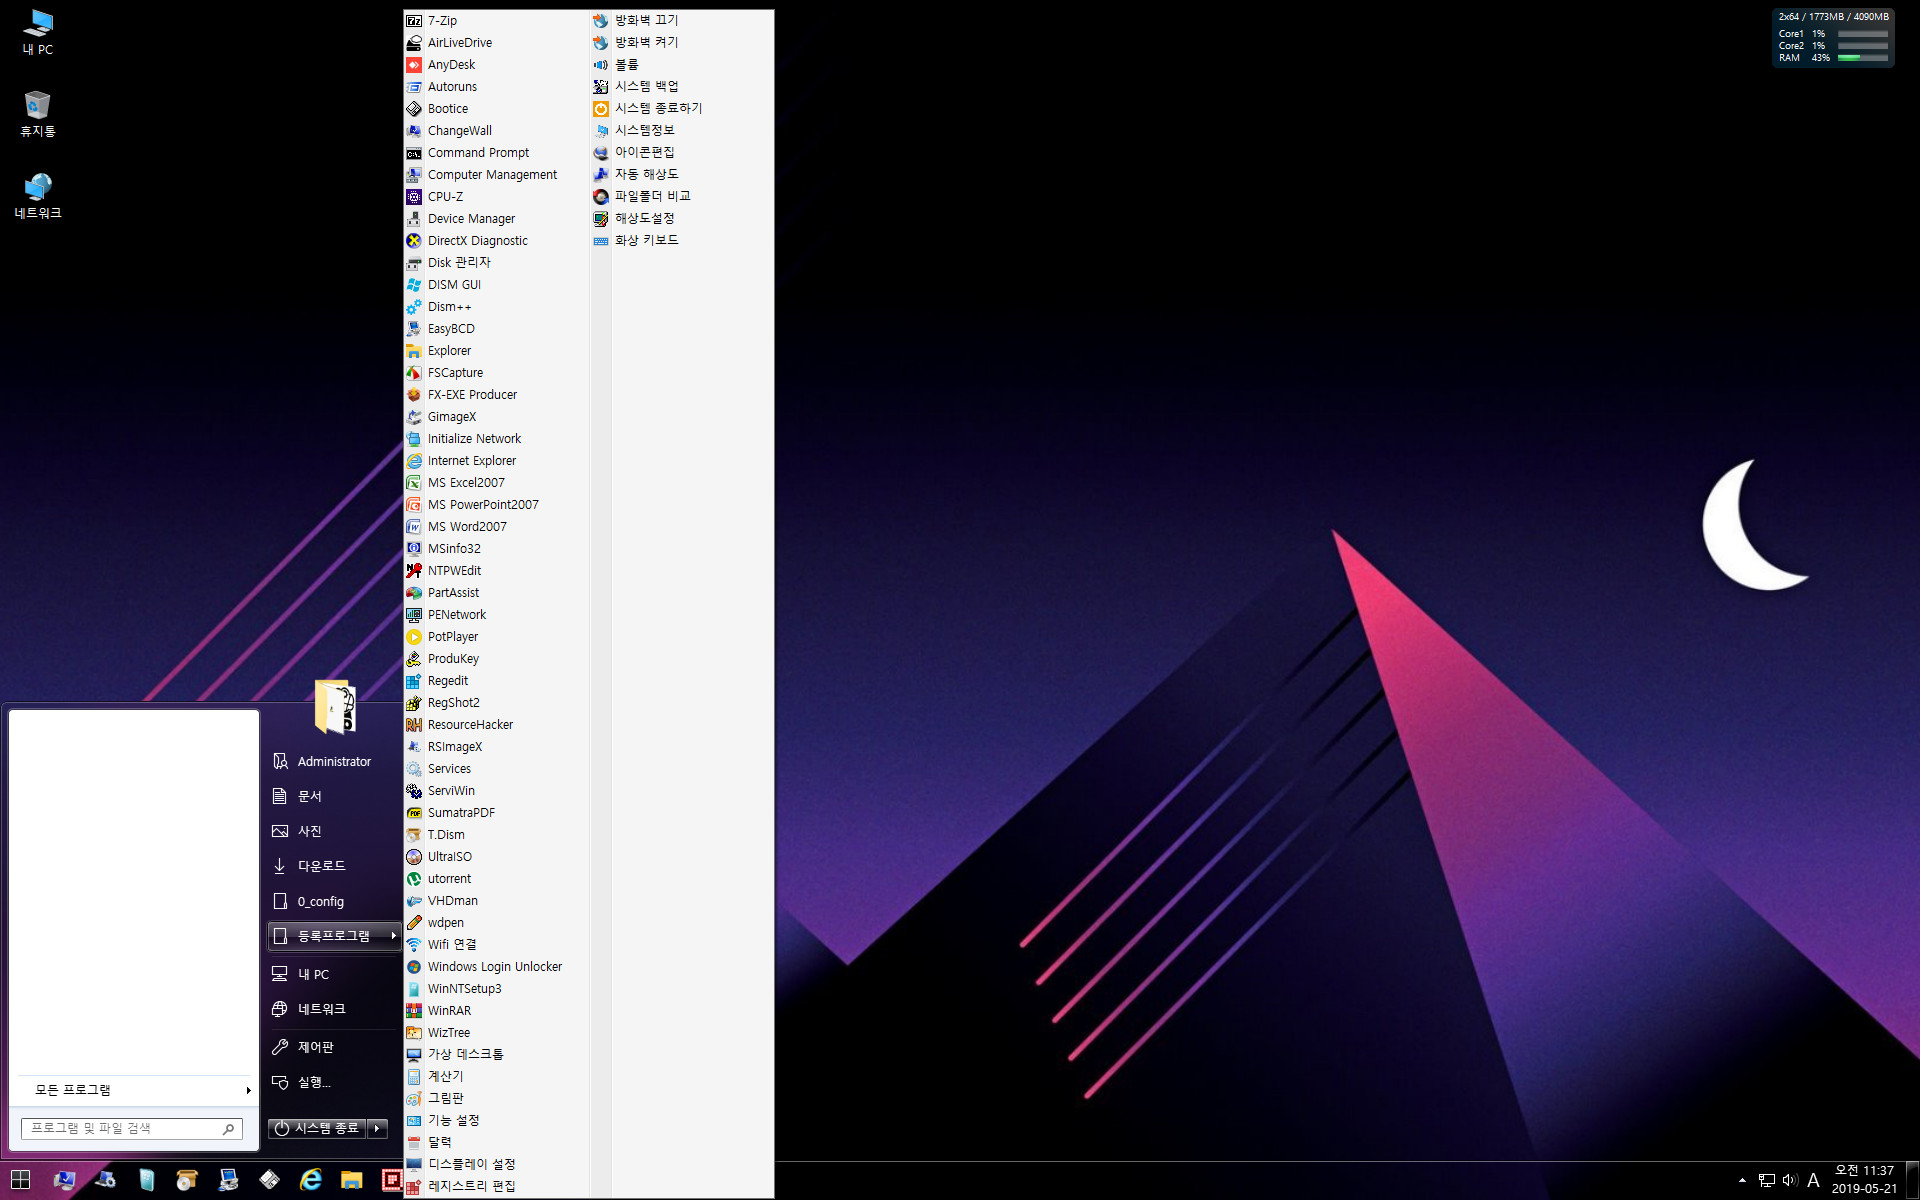Launch Command Prompt entry
The image size is (1920, 1200).
pos(496,153)
